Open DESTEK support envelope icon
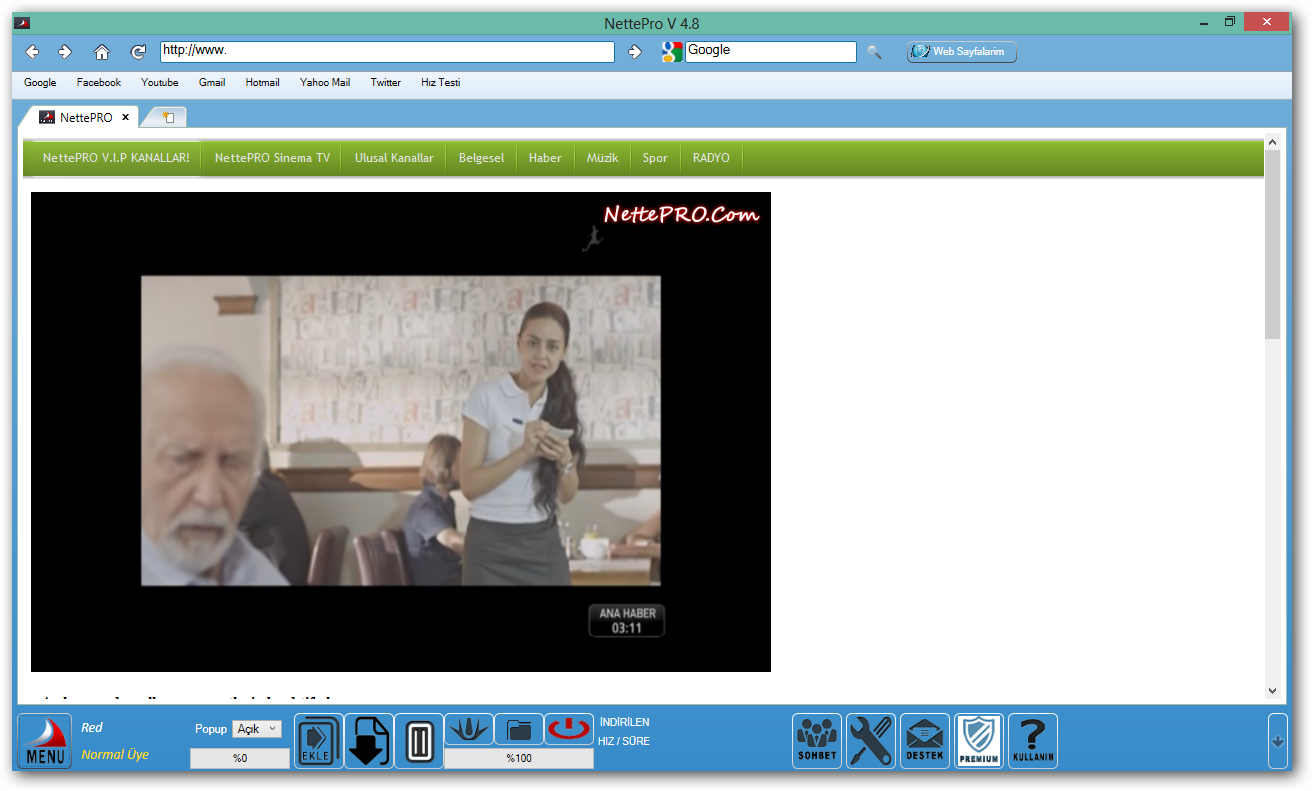The image size is (1312, 791). point(925,741)
